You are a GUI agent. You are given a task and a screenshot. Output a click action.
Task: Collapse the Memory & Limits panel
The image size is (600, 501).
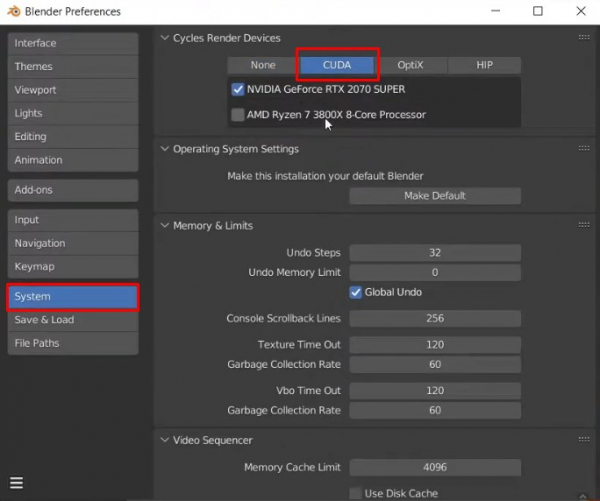[x=165, y=225]
